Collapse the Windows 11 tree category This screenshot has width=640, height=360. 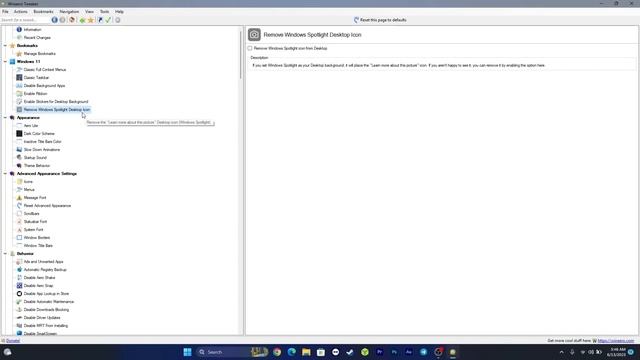(x=5, y=62)
